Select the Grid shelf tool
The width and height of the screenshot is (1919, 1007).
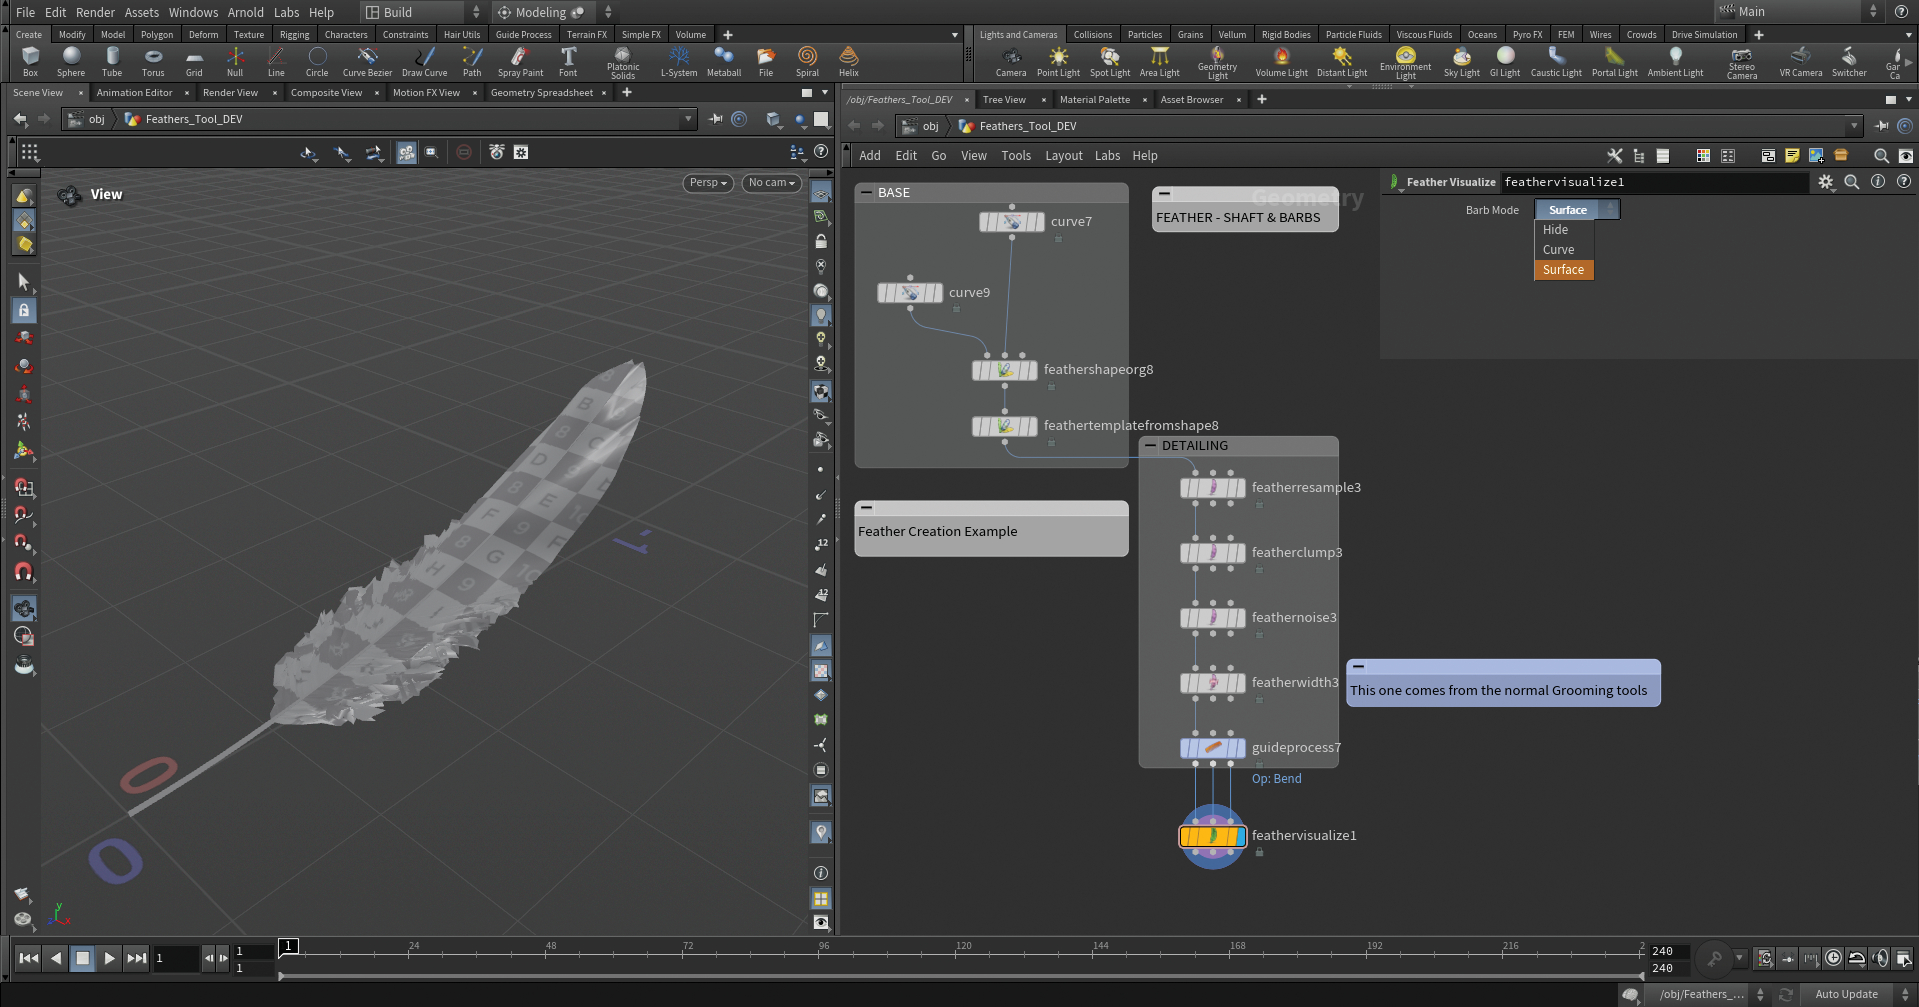(194, 61)
